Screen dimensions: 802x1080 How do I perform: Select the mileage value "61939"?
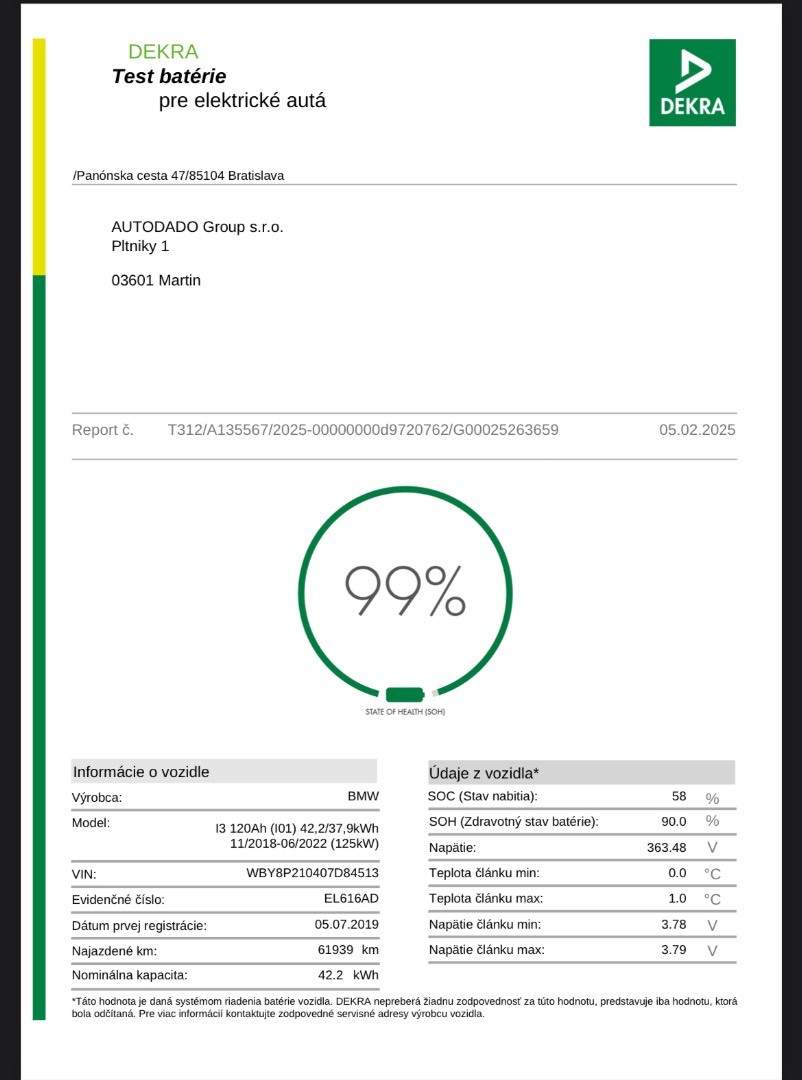click(336, 950)
